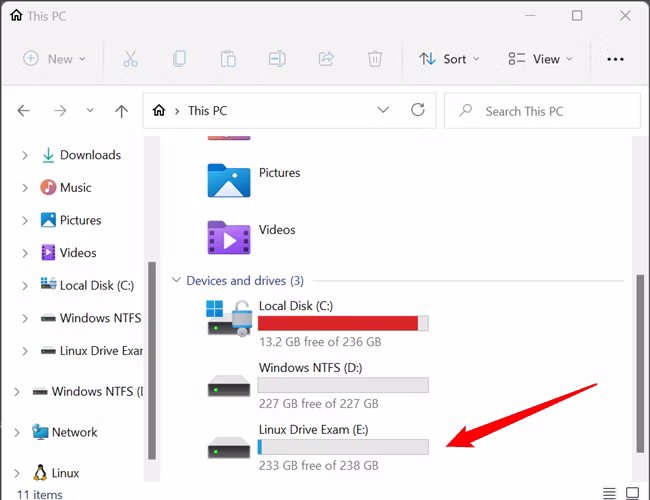Click the Share icon in toolbar
Viewport: 650px width, 500px height.
pyautogui.click(x=326, y=59)
